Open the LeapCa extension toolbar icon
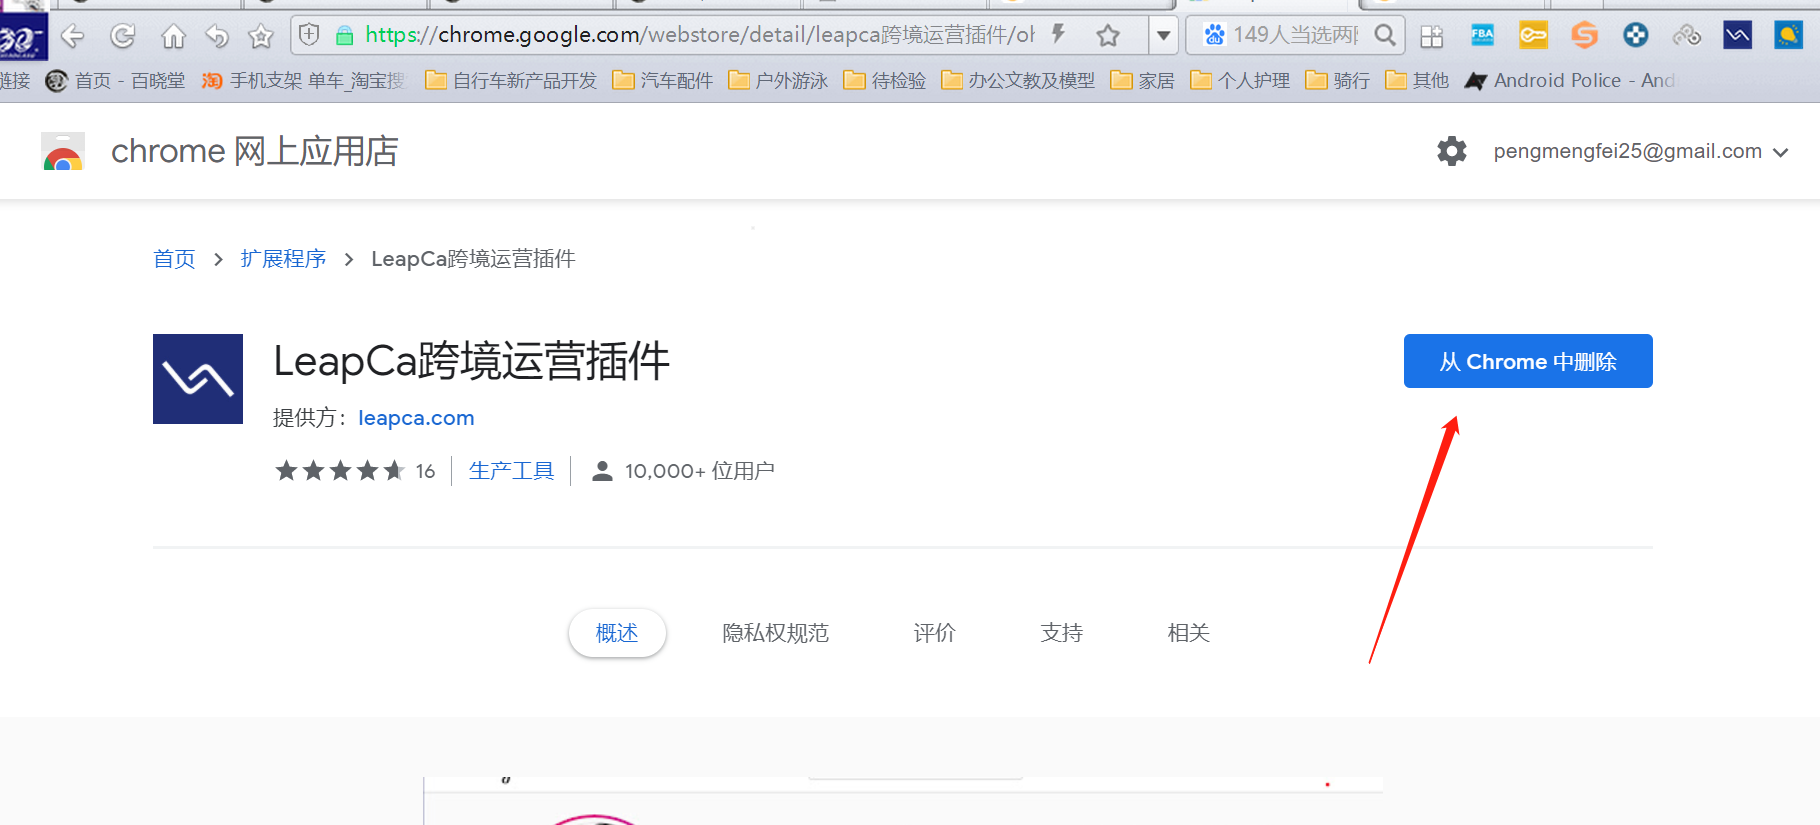Viewport: 1820px width, 825px height. tap(1738, 36)
